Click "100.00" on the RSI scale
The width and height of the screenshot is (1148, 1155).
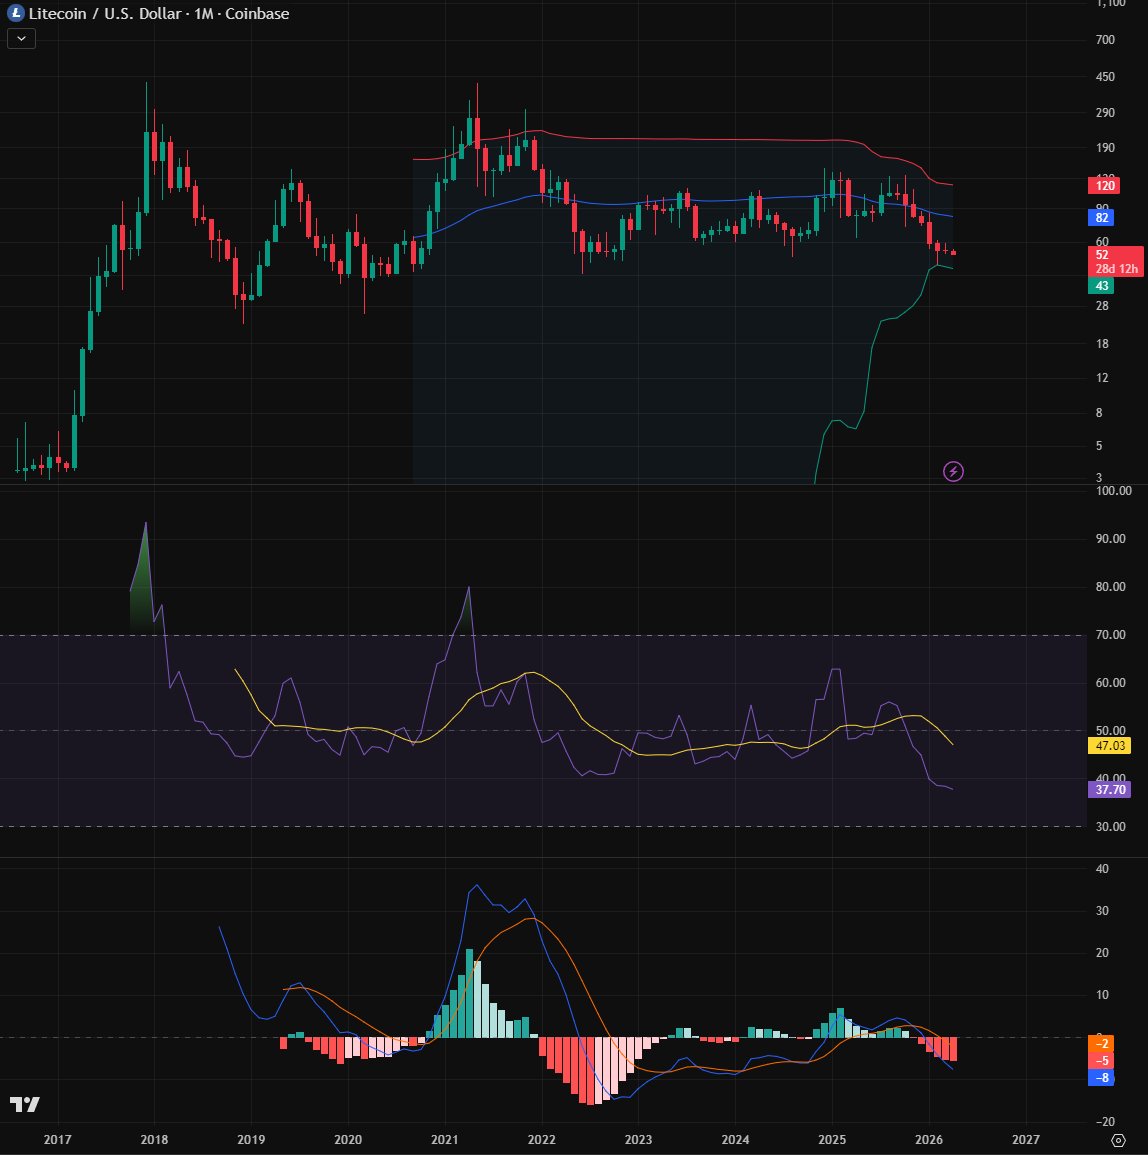coord(1113,491)
